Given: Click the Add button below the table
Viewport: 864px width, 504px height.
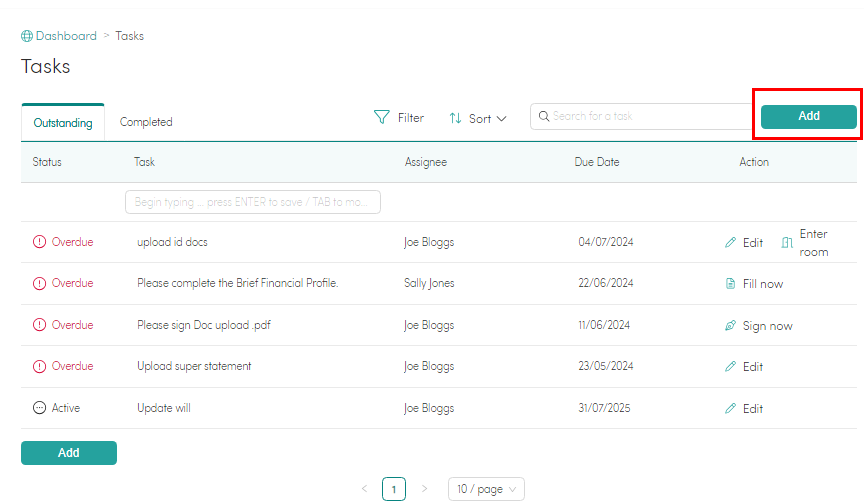Looking at the screenshot, I should coord(69,453).
